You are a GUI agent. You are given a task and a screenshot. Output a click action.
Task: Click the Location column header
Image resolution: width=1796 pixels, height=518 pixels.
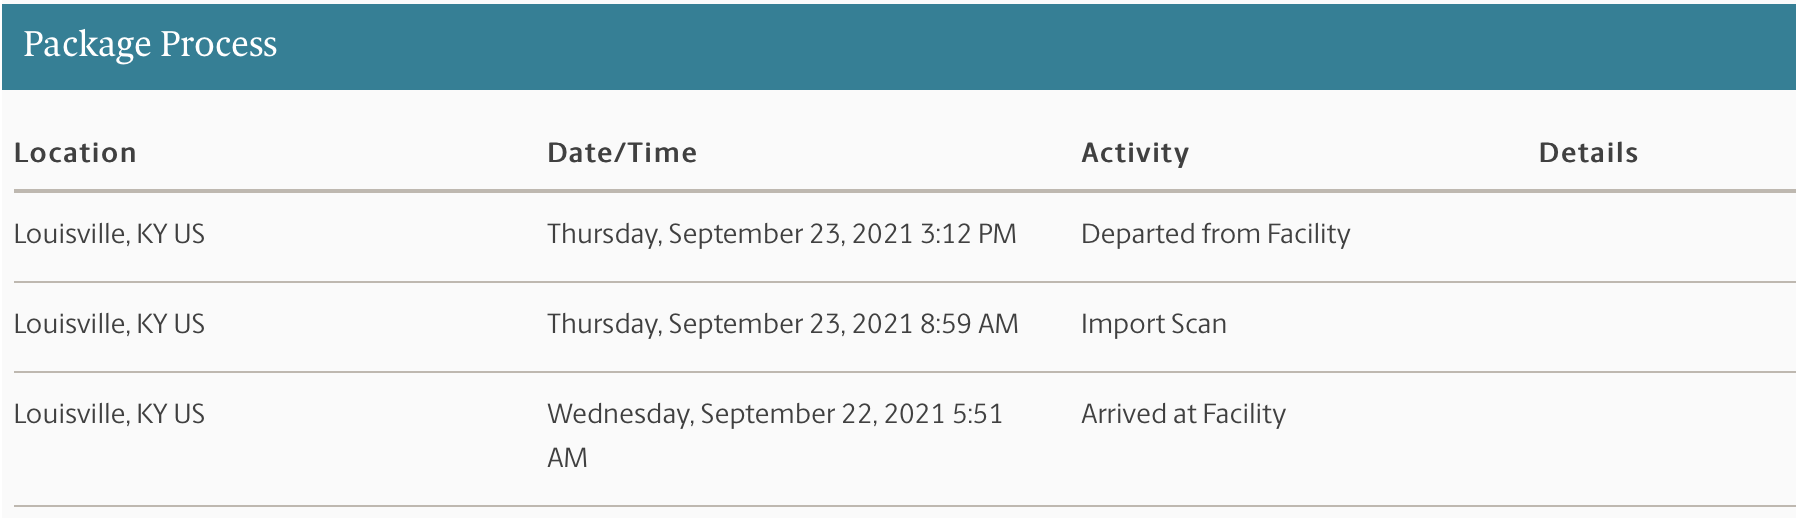(75, 153)
